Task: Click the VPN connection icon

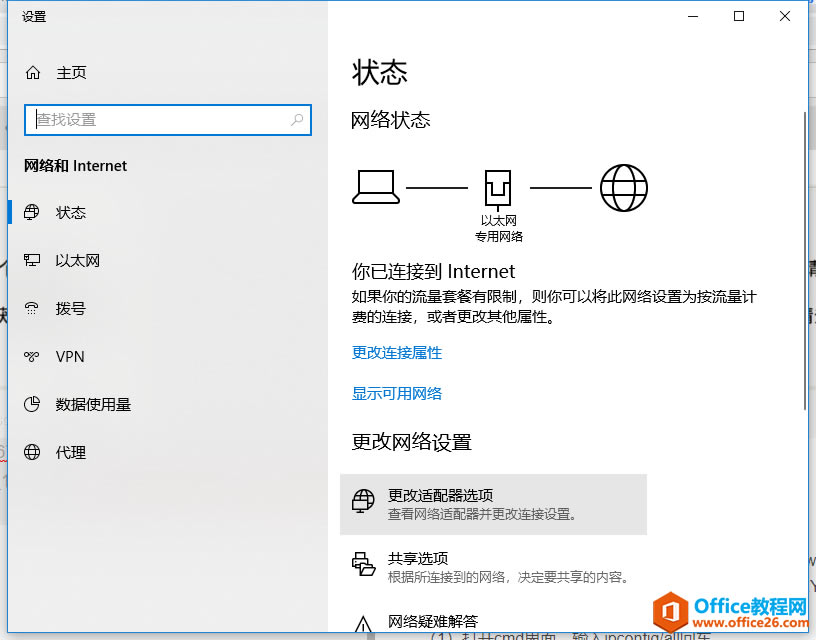Action: point(32,356)
